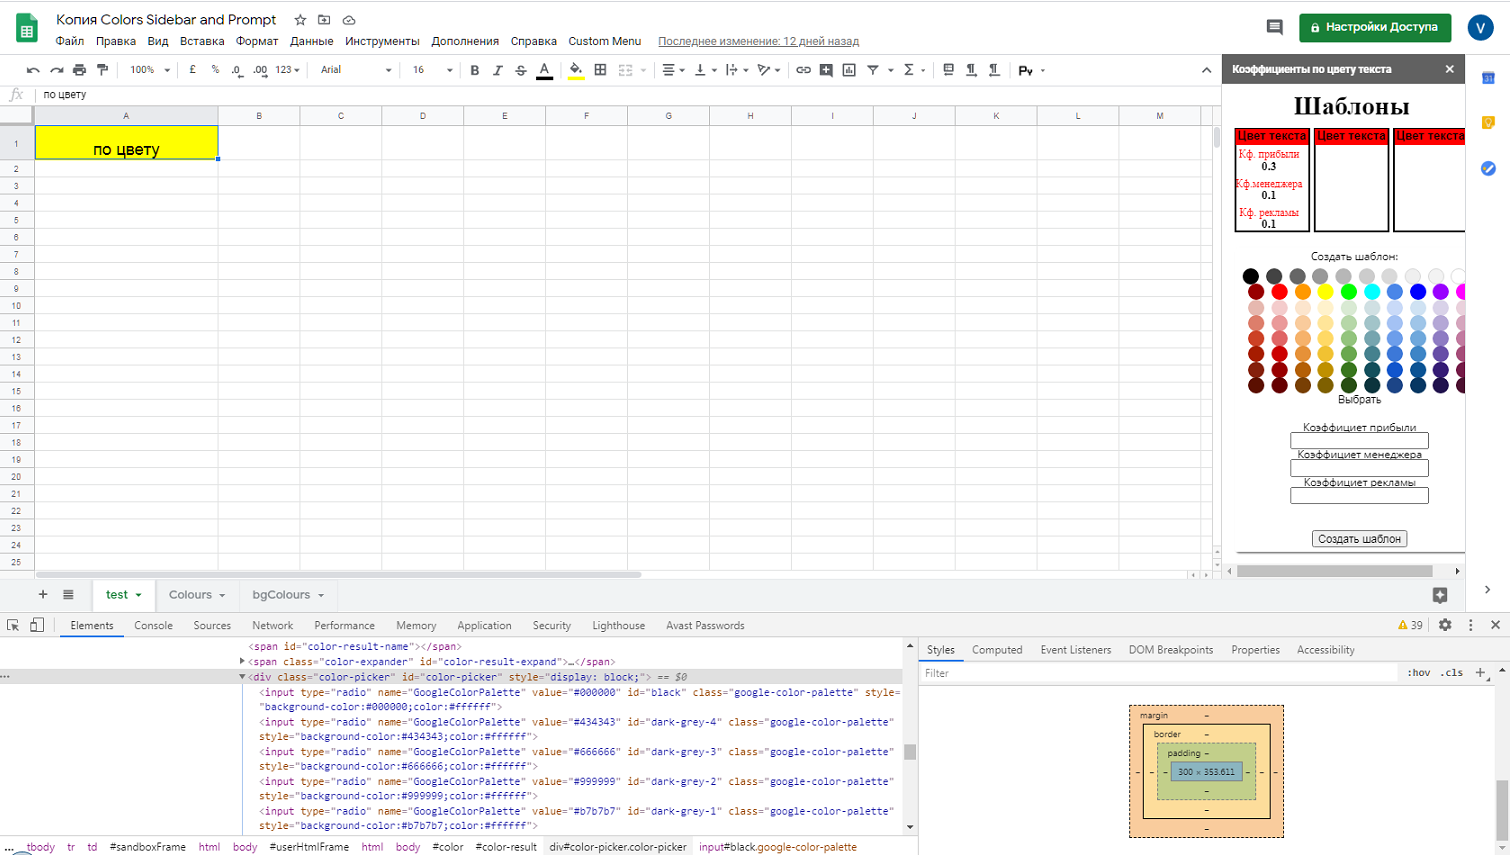
Task: Click the add sheet plus button
Action: pos(43,595)
